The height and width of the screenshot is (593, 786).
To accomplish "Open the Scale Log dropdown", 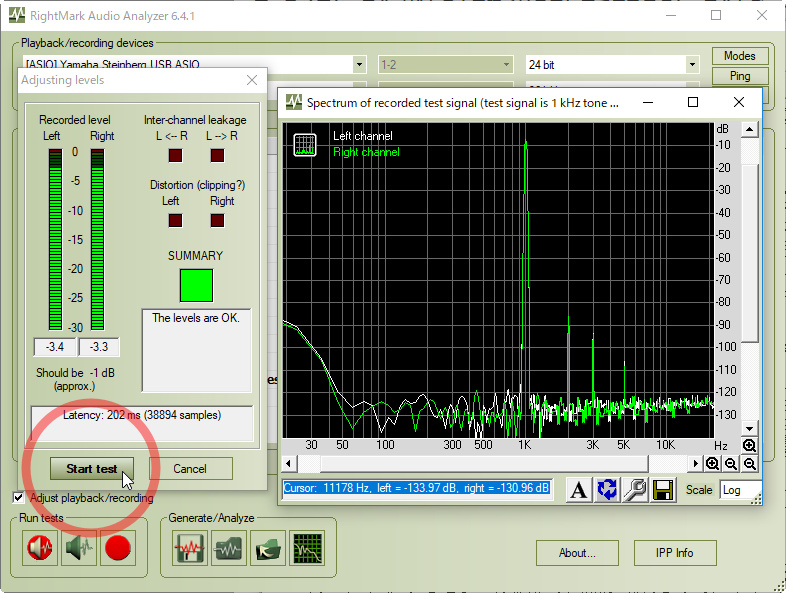I will [x=740, y=490].
